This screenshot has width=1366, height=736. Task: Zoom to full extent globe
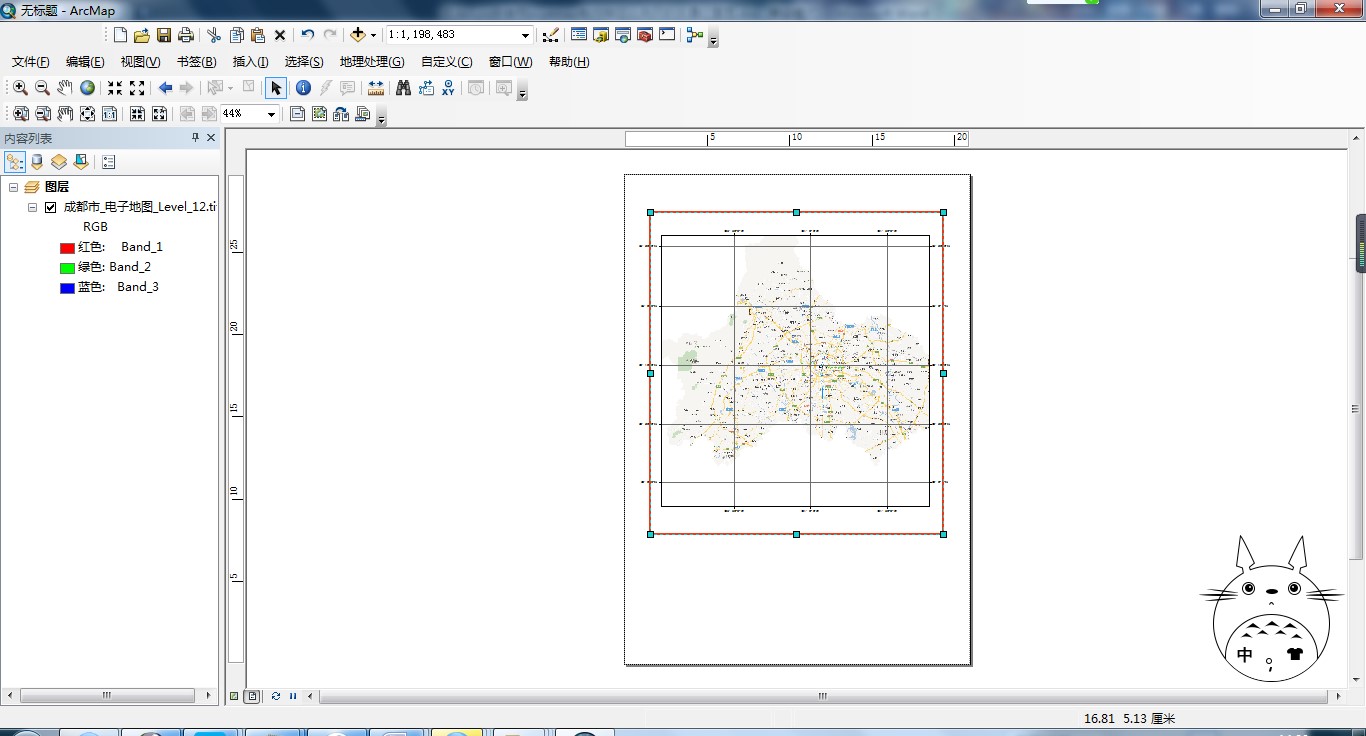88,88
